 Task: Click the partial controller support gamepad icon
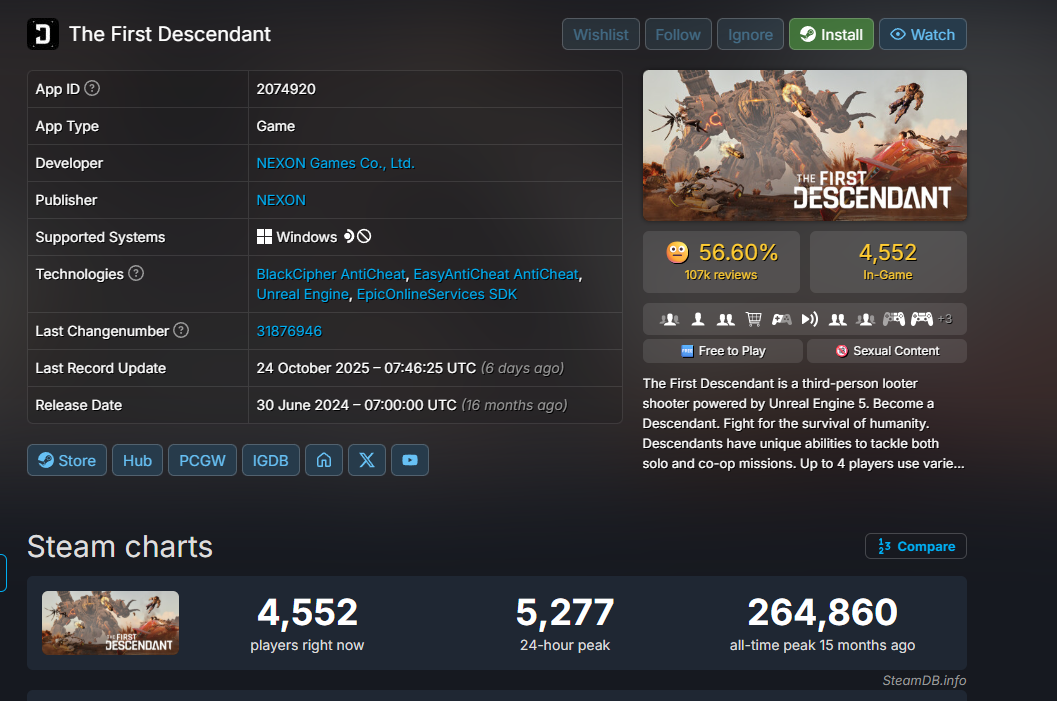781,319
